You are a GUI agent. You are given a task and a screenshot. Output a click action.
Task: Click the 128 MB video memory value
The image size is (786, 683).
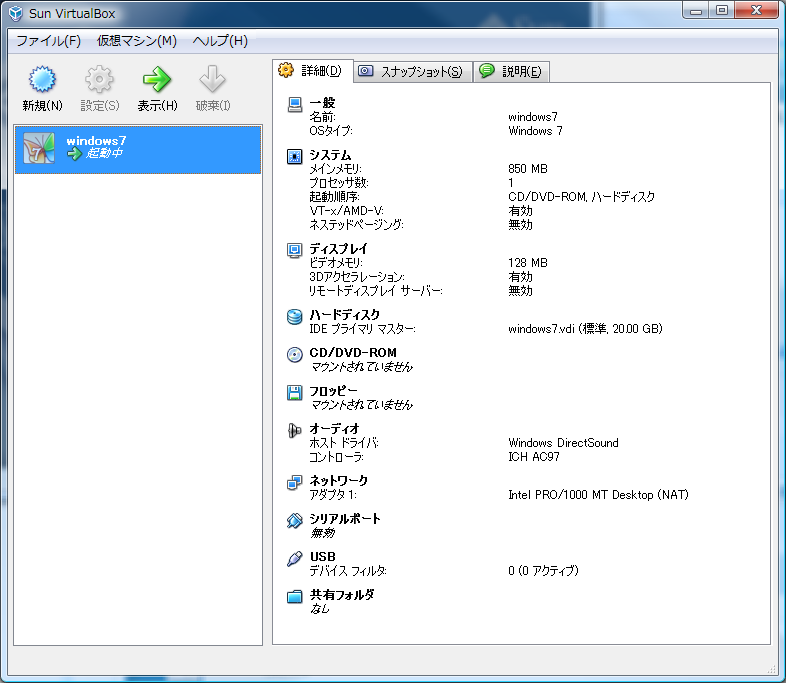pos(528,263)
